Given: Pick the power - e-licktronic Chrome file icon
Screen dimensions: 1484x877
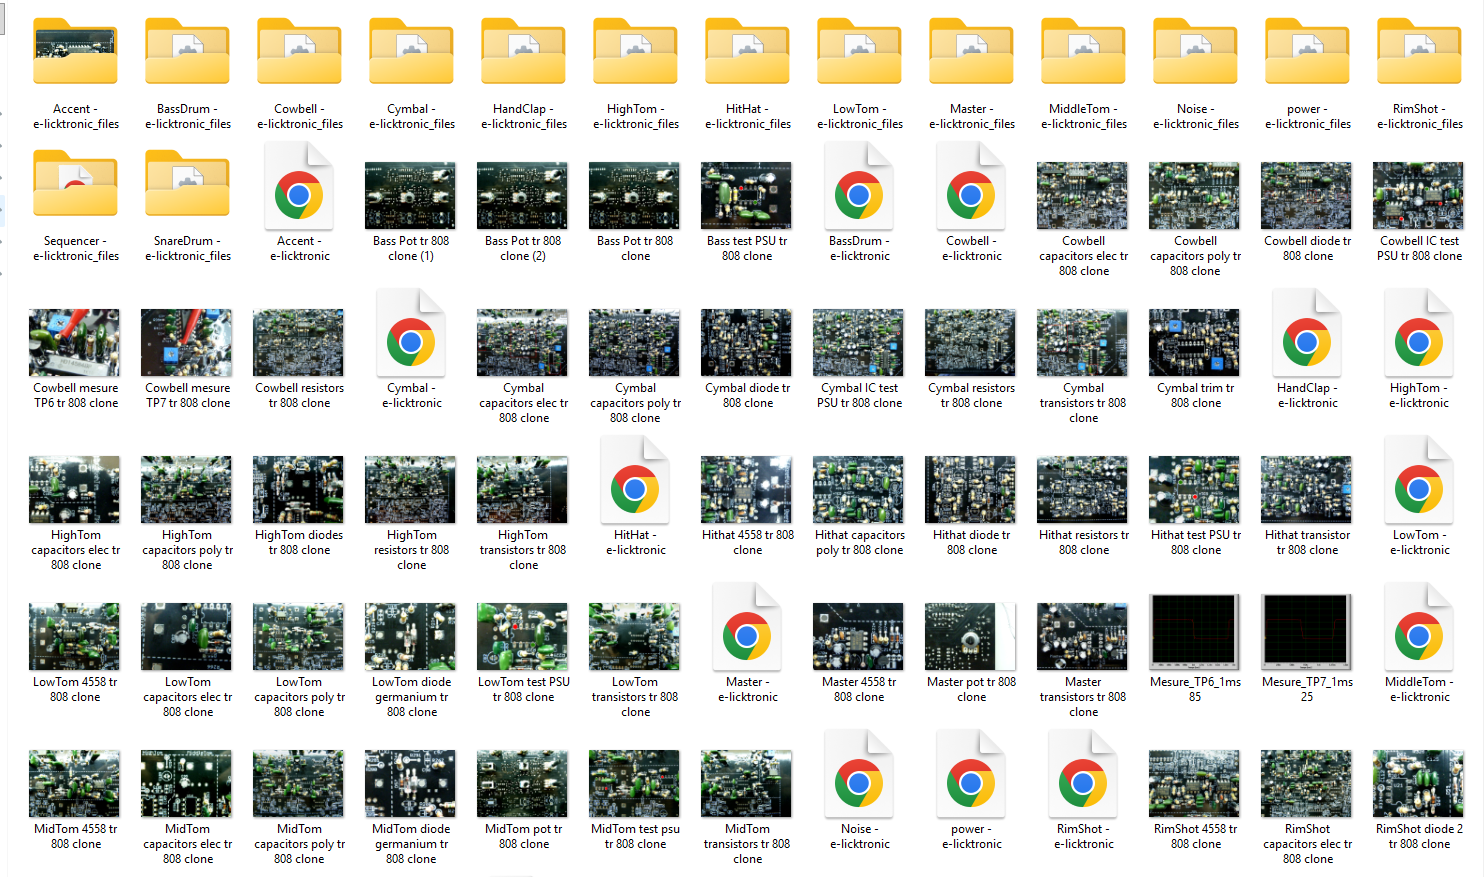Looking at the screenshot, I should coord(971,774).
